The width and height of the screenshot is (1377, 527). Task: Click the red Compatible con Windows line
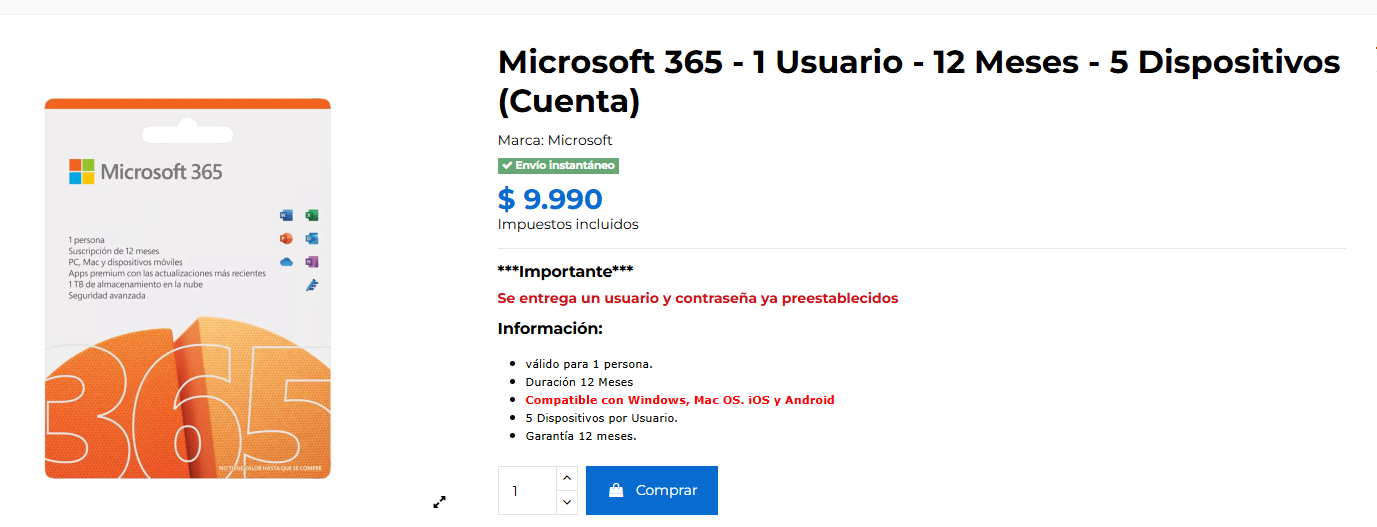point(679,400)
